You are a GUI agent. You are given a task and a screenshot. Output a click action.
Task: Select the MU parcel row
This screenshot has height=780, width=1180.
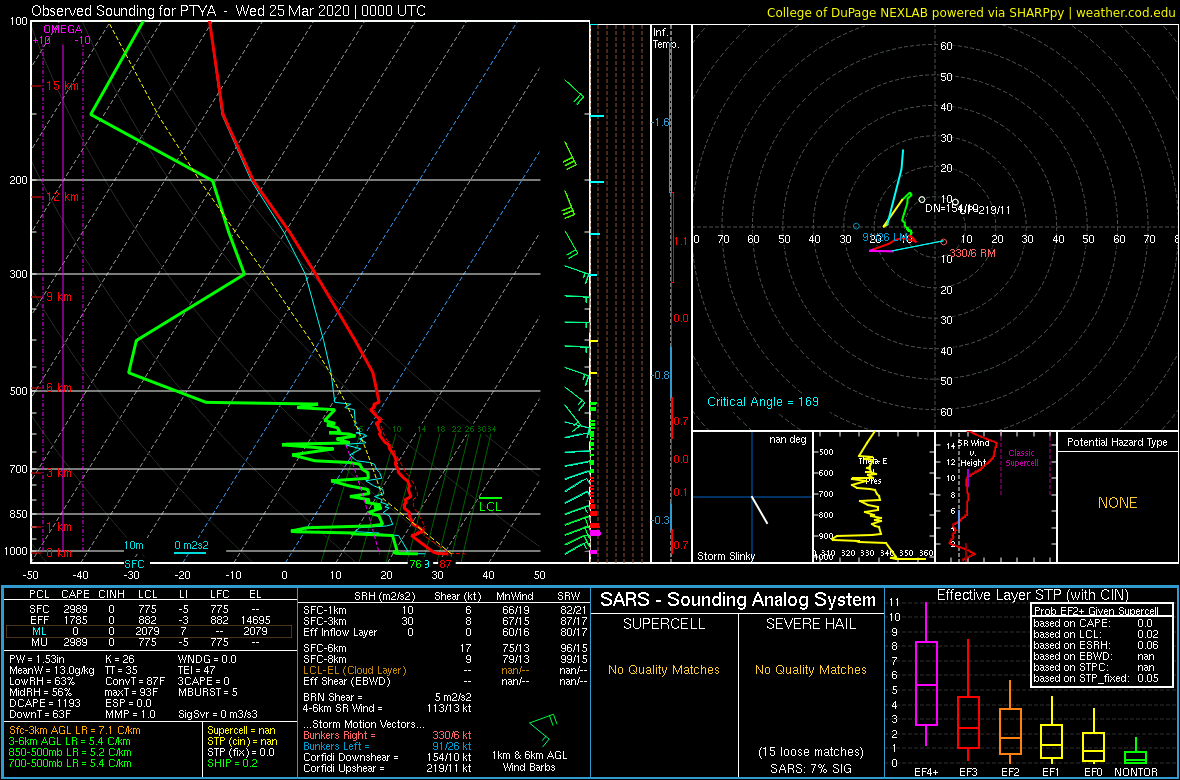(x=150, y=644)
